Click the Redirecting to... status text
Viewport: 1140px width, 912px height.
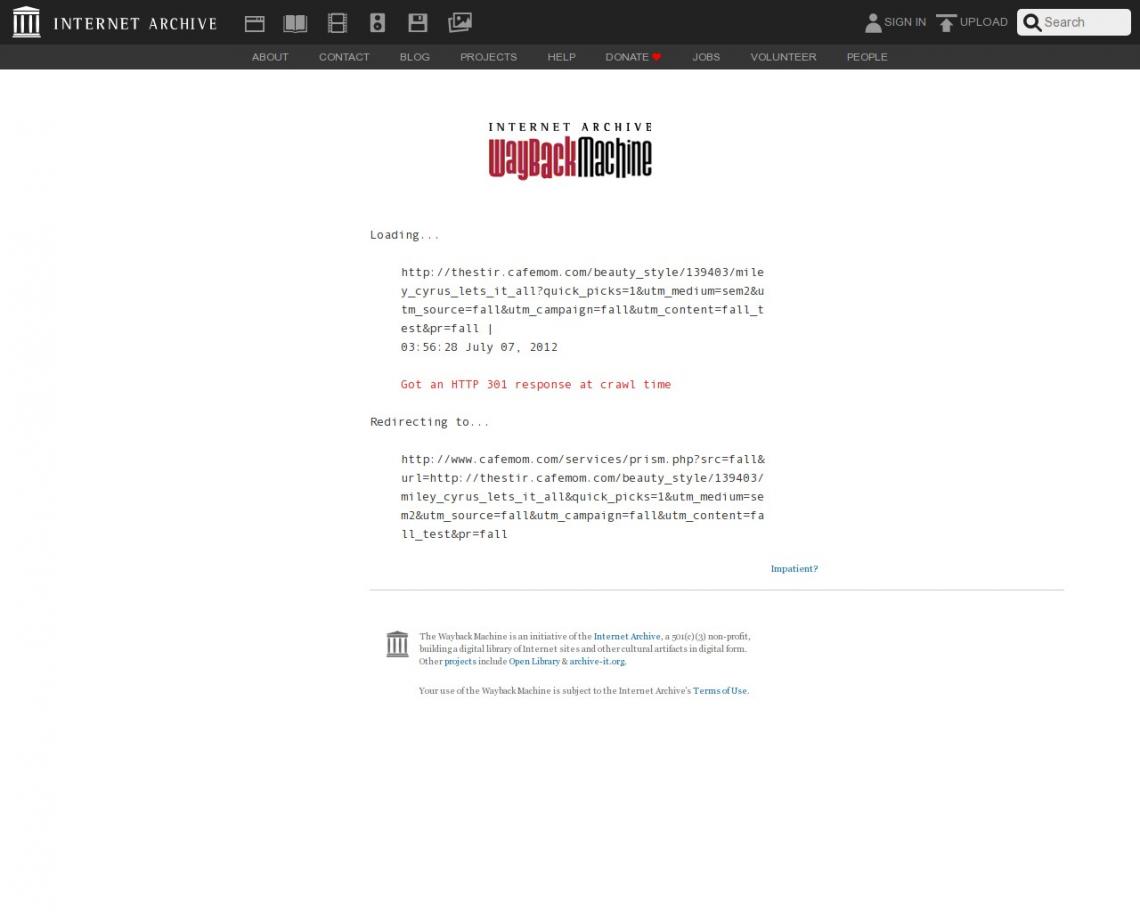(429, 422)
